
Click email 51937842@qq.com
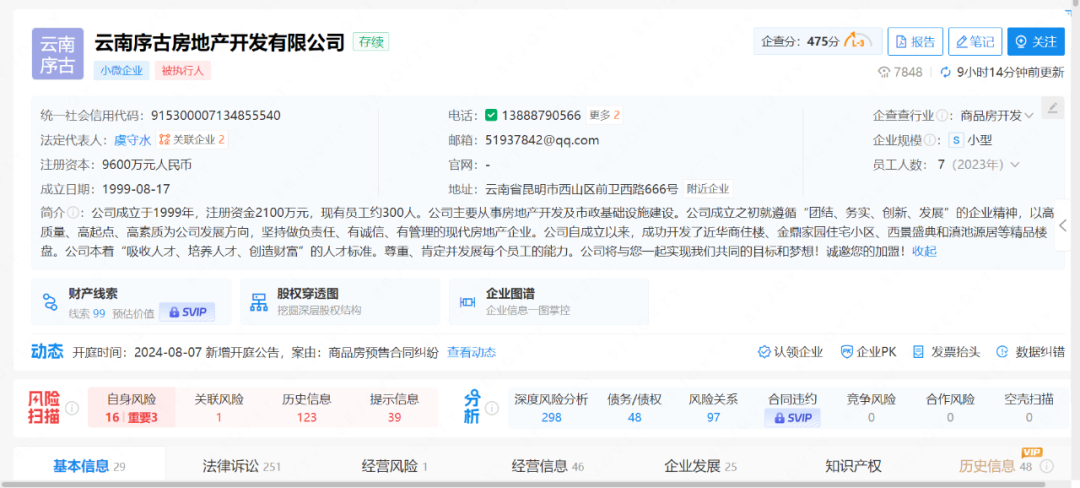point(542,140)
